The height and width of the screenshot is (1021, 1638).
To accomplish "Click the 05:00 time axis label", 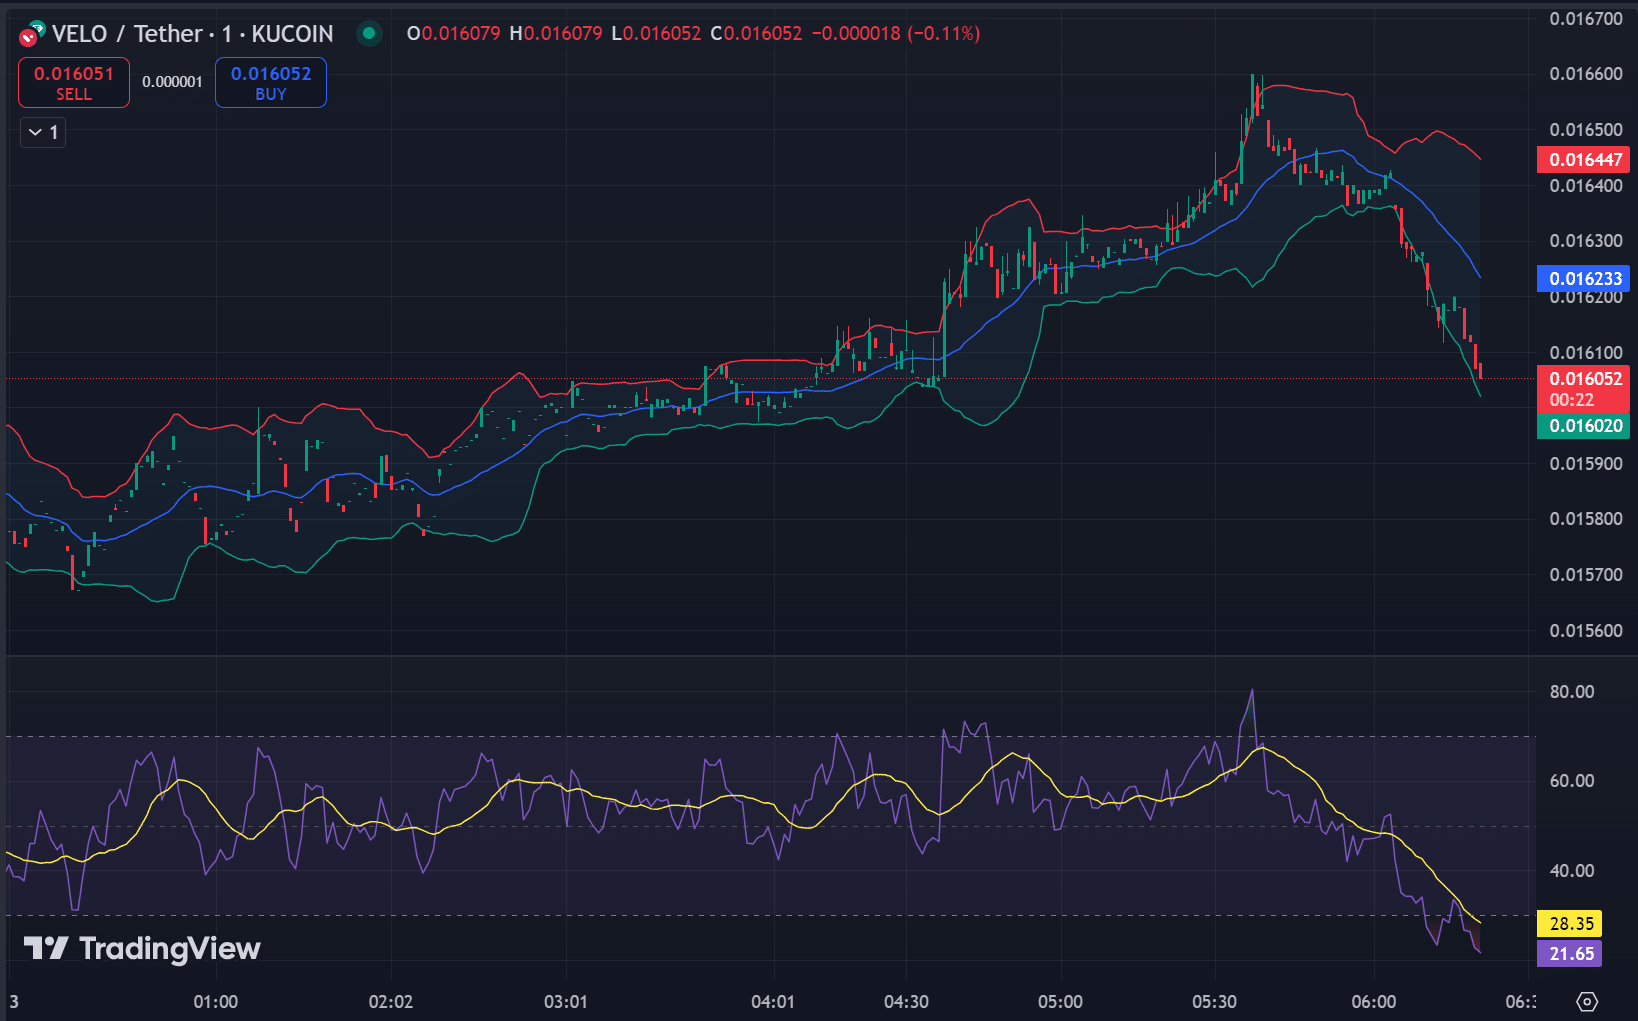I will pyautogui.click(x=1060, y=1002).
